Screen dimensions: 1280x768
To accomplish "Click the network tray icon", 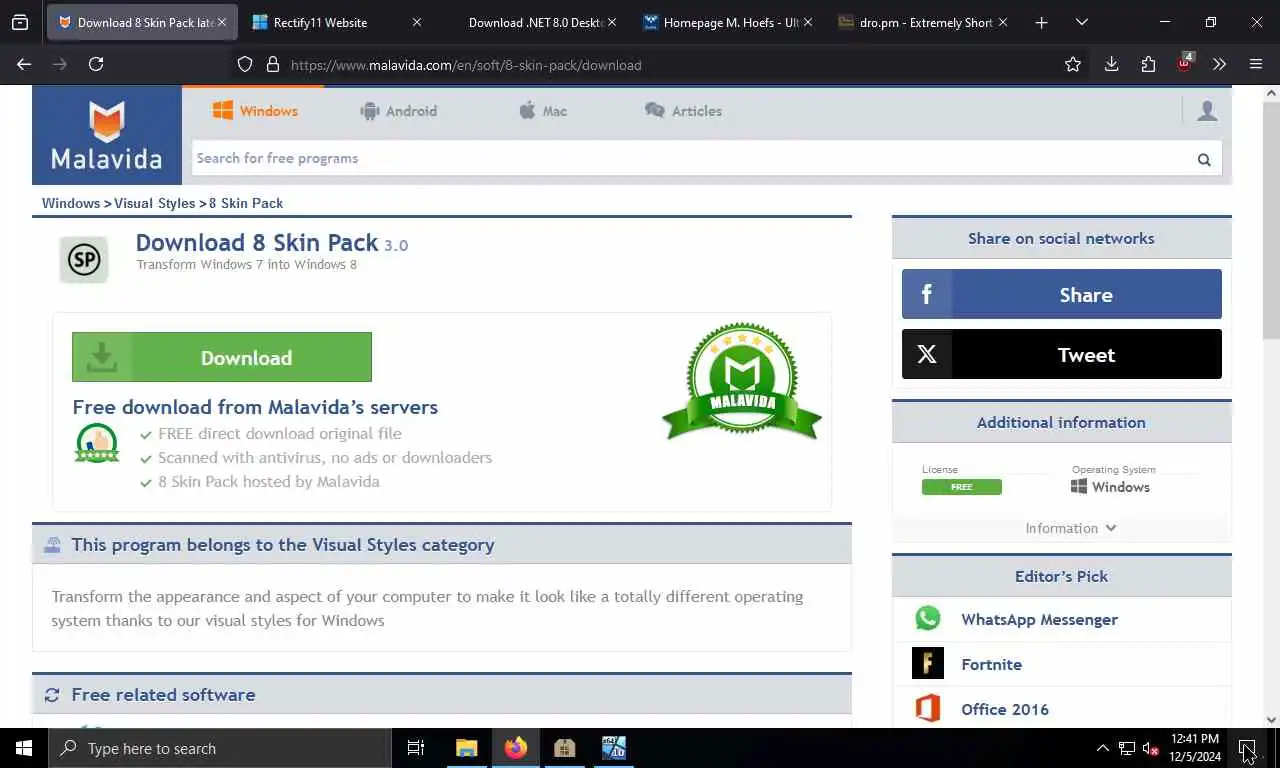I will click(1126, 748).
